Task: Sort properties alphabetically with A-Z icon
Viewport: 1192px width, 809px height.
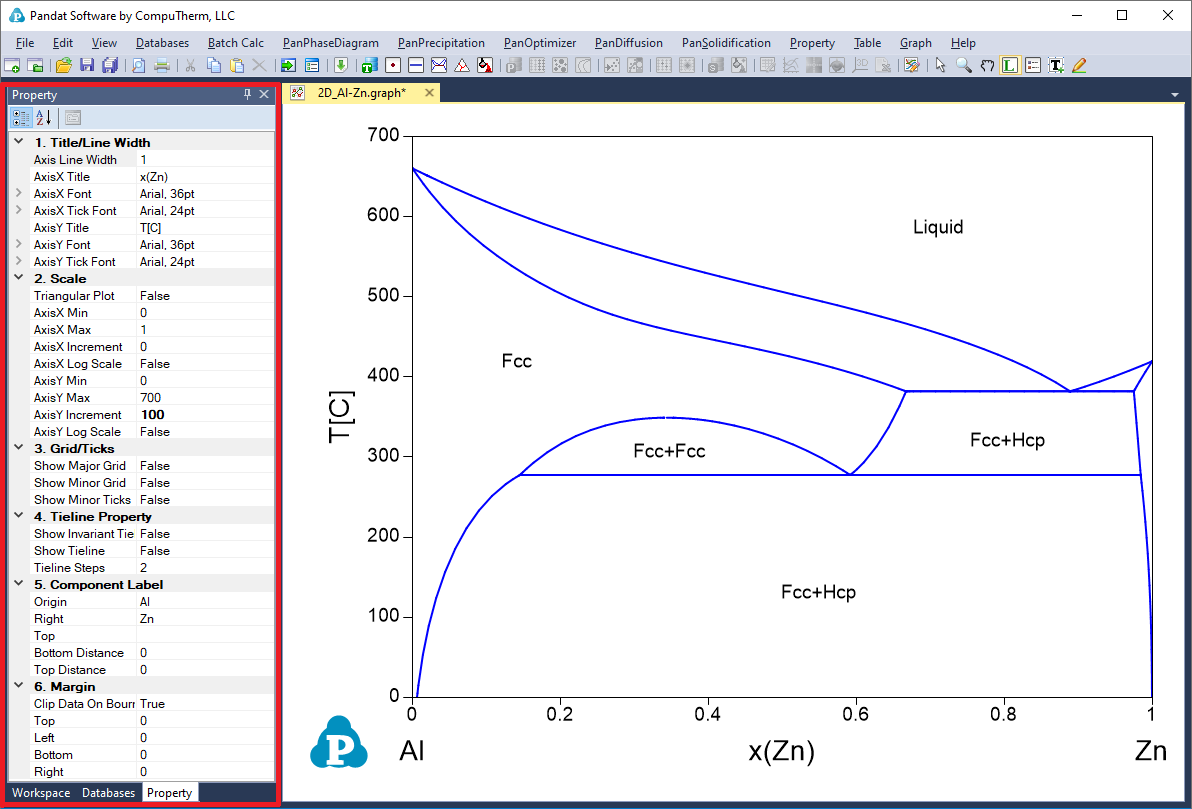Action: coord(44,118)
